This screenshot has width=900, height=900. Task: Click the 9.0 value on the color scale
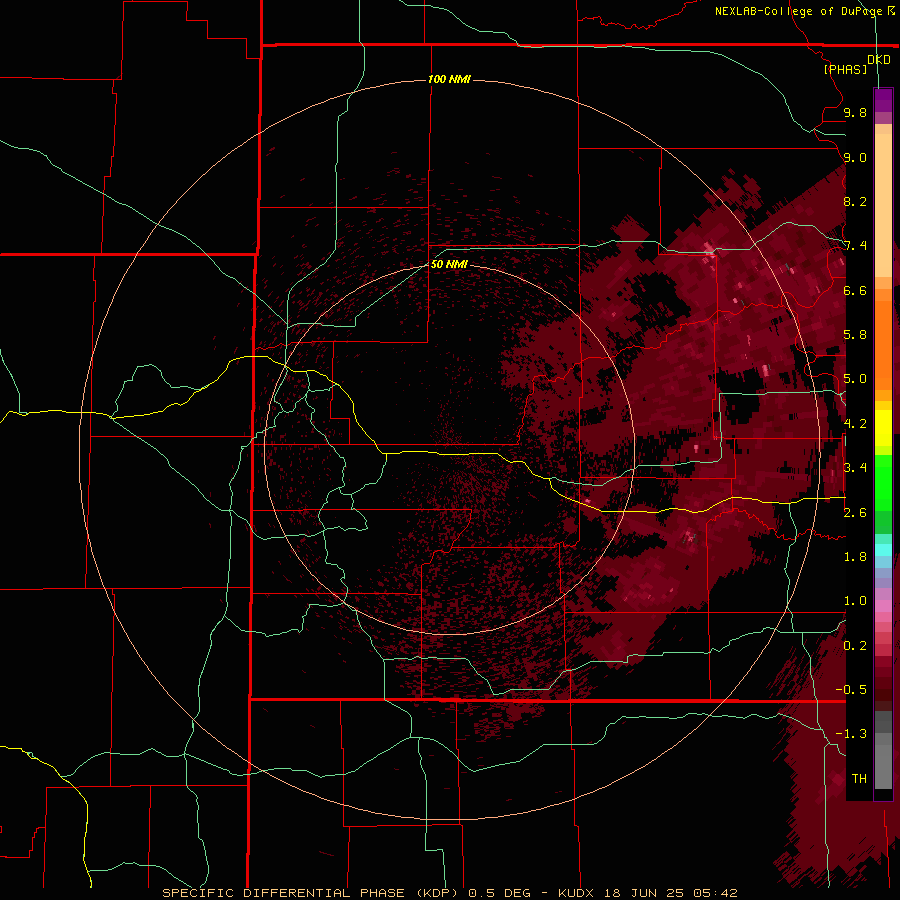click(855, 157)
